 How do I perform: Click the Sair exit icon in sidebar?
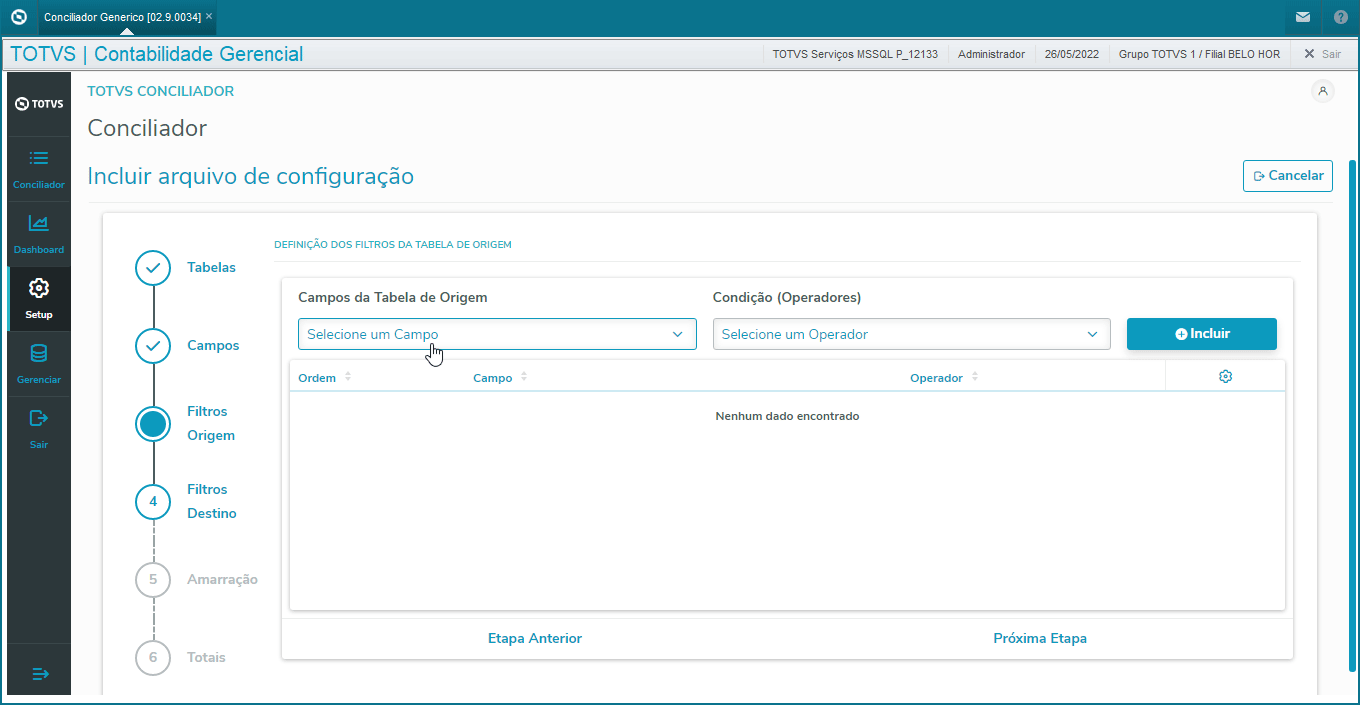click(x=39, y=418)
